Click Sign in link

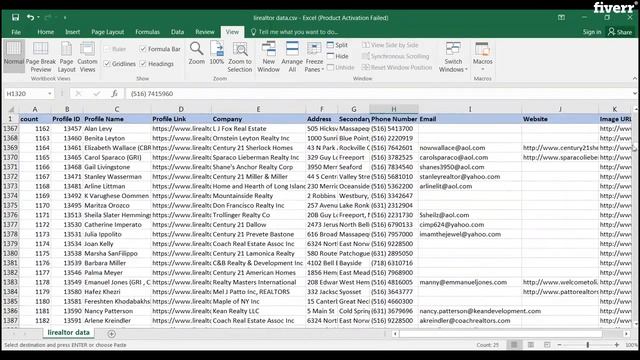(592, 32)
